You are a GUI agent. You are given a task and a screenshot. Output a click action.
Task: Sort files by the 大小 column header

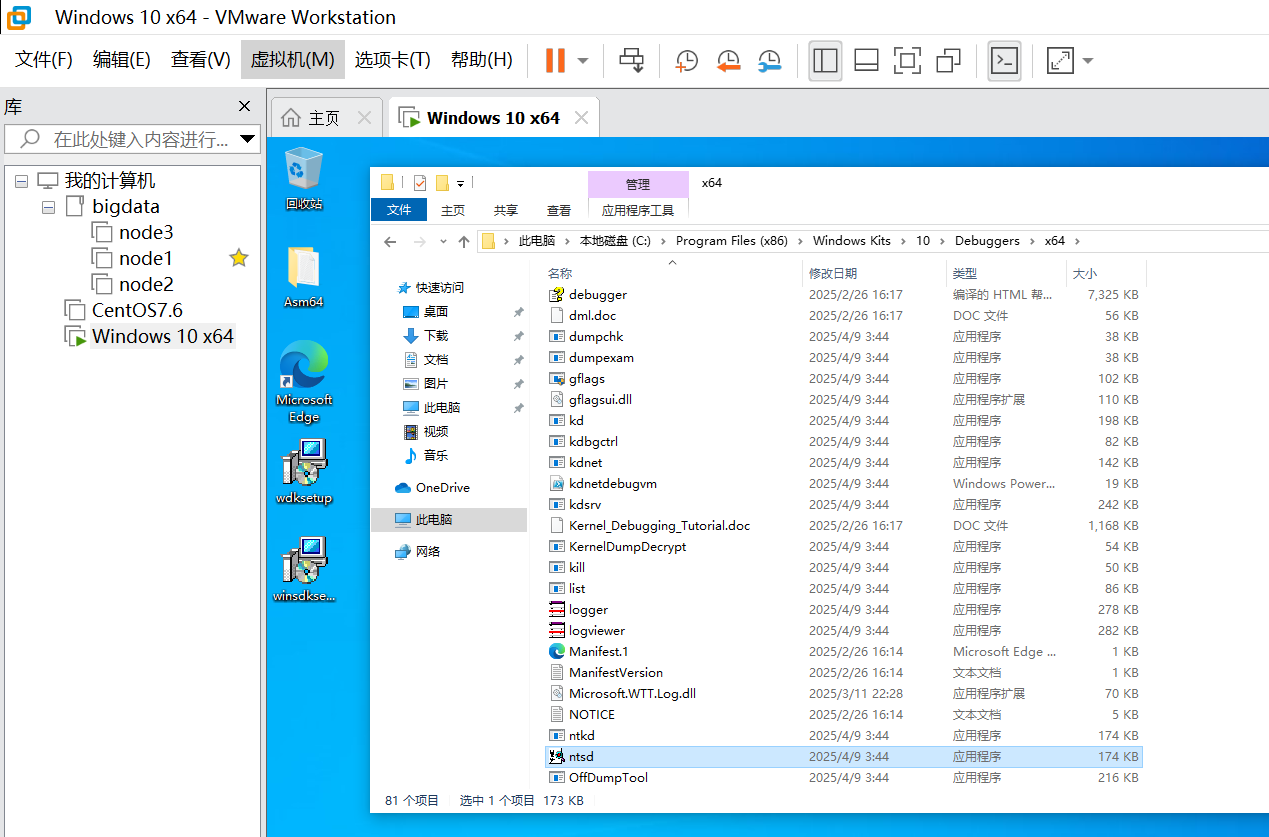coord(1085,273)
